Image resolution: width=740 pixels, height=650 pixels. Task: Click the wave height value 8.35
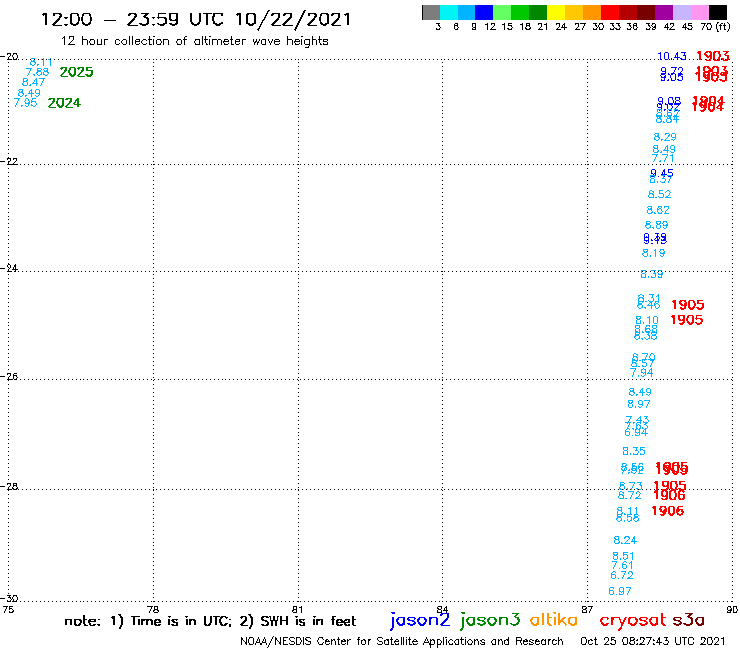634,451
